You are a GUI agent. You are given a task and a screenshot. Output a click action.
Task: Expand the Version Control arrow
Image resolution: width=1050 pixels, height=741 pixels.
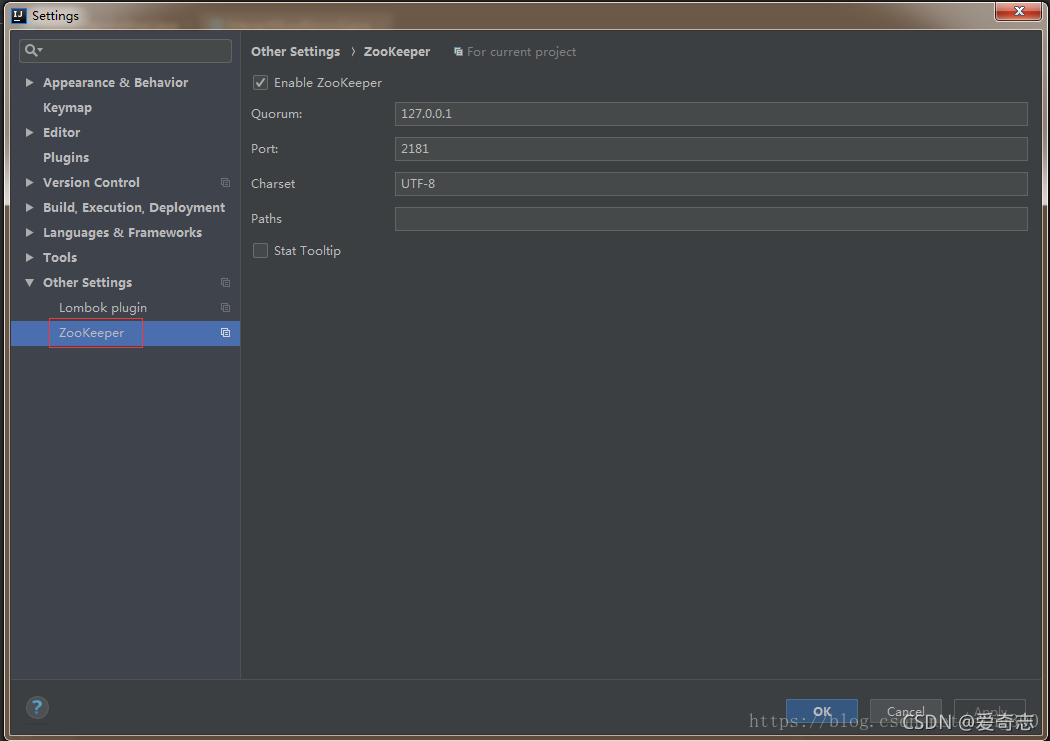point(29,182)
